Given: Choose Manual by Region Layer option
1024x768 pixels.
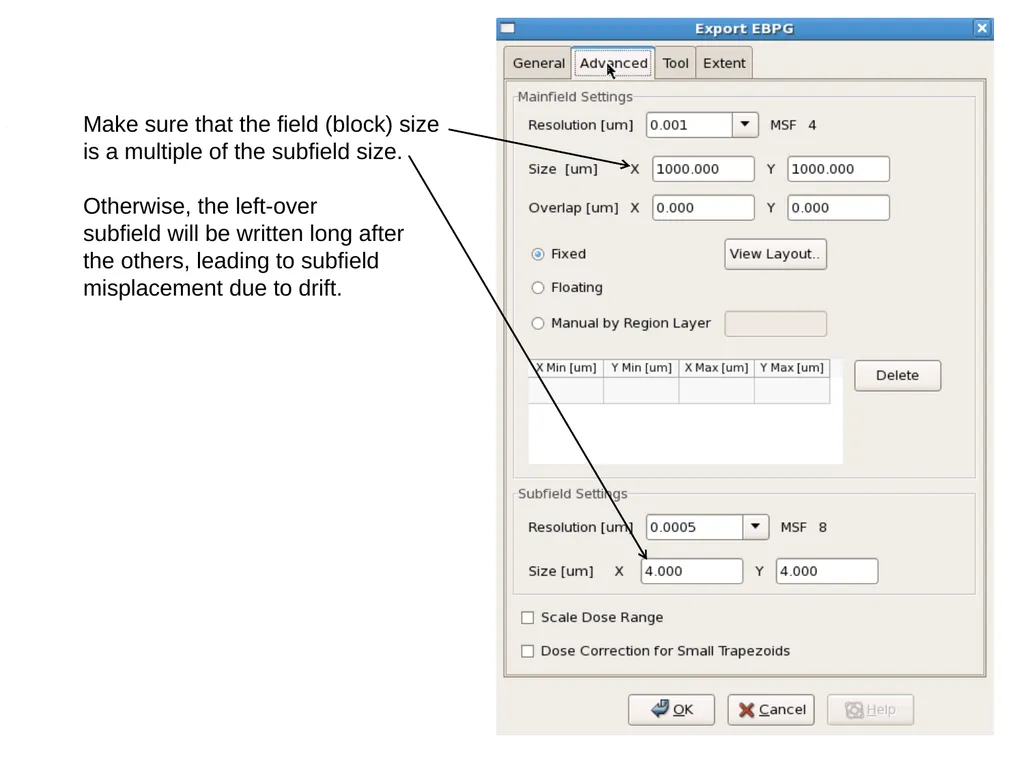Looking at the screenshot, I should point(537,323).
